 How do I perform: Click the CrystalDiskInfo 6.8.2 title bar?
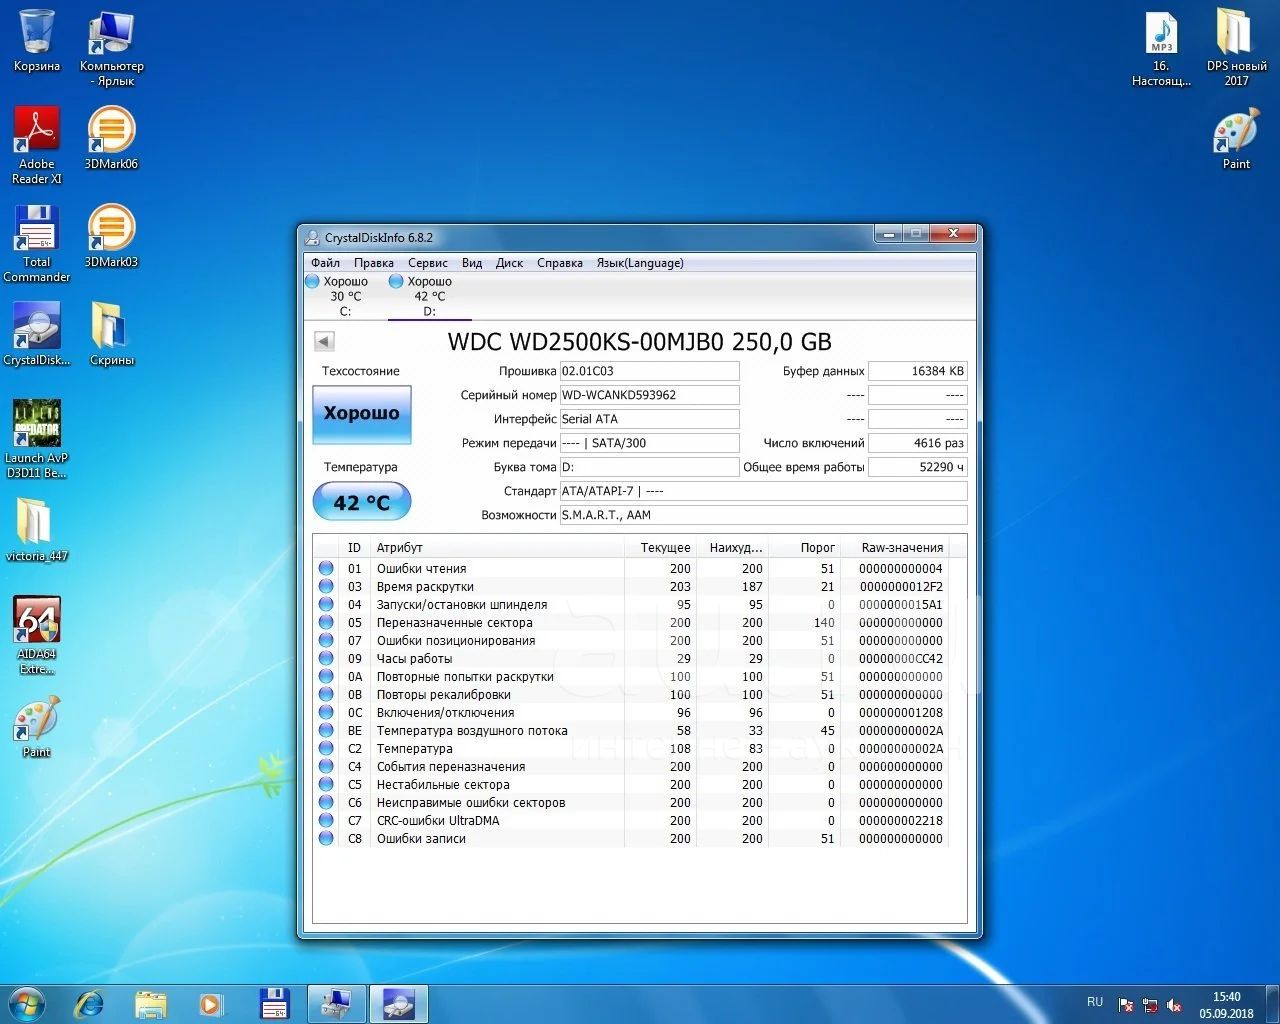[587, 237]
